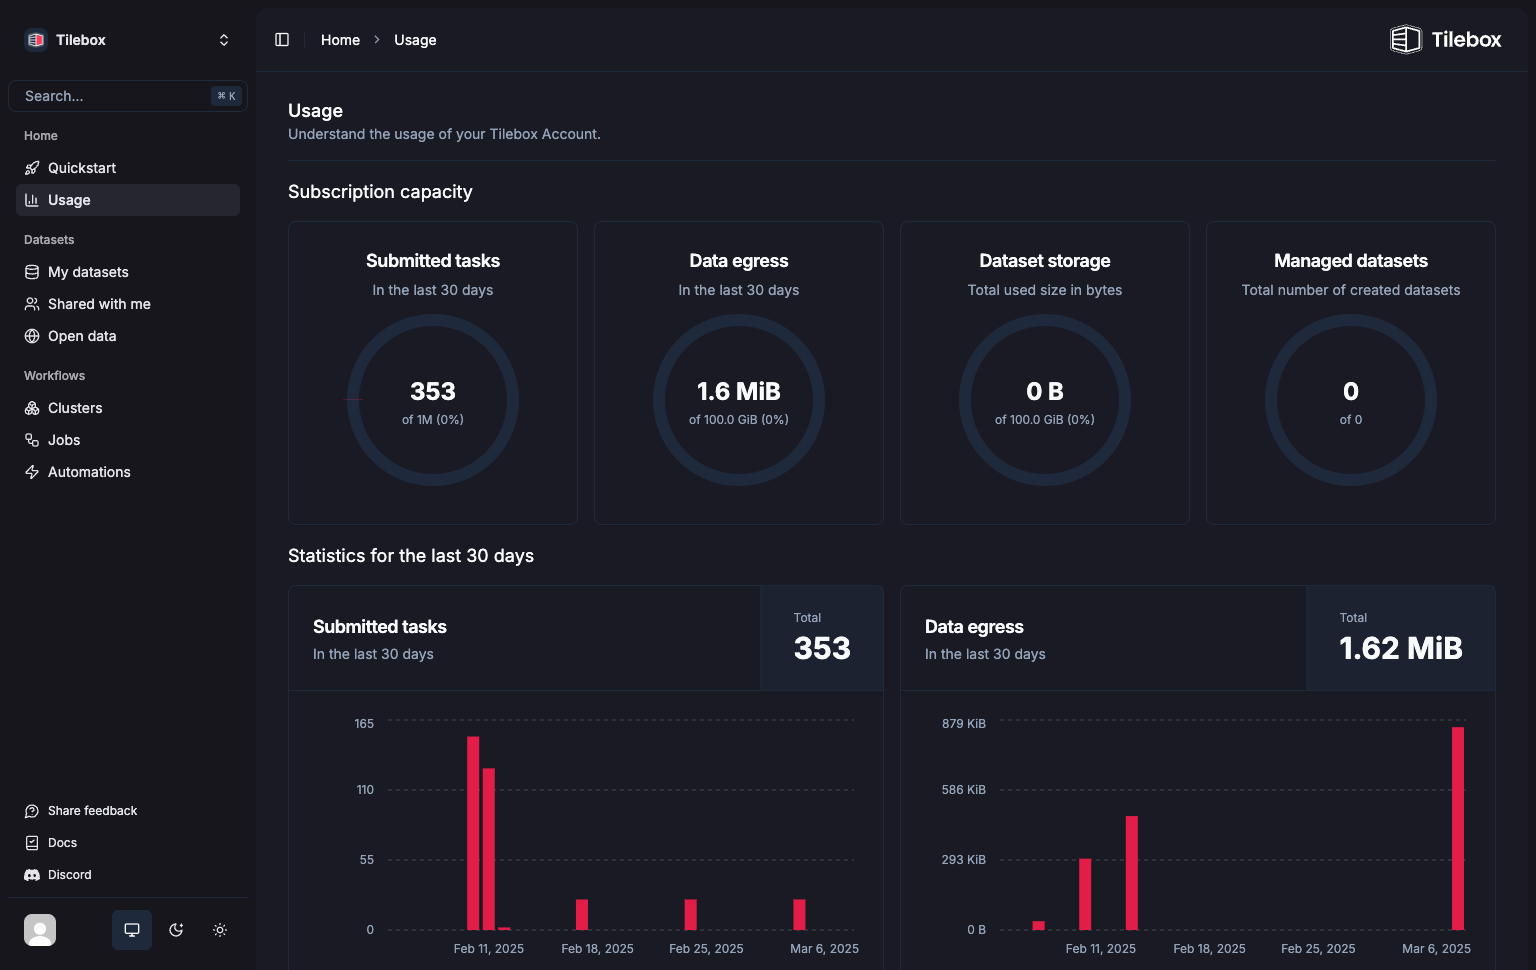Click the tallest Mar 6 data egress bar

[x=1457, y=828]
